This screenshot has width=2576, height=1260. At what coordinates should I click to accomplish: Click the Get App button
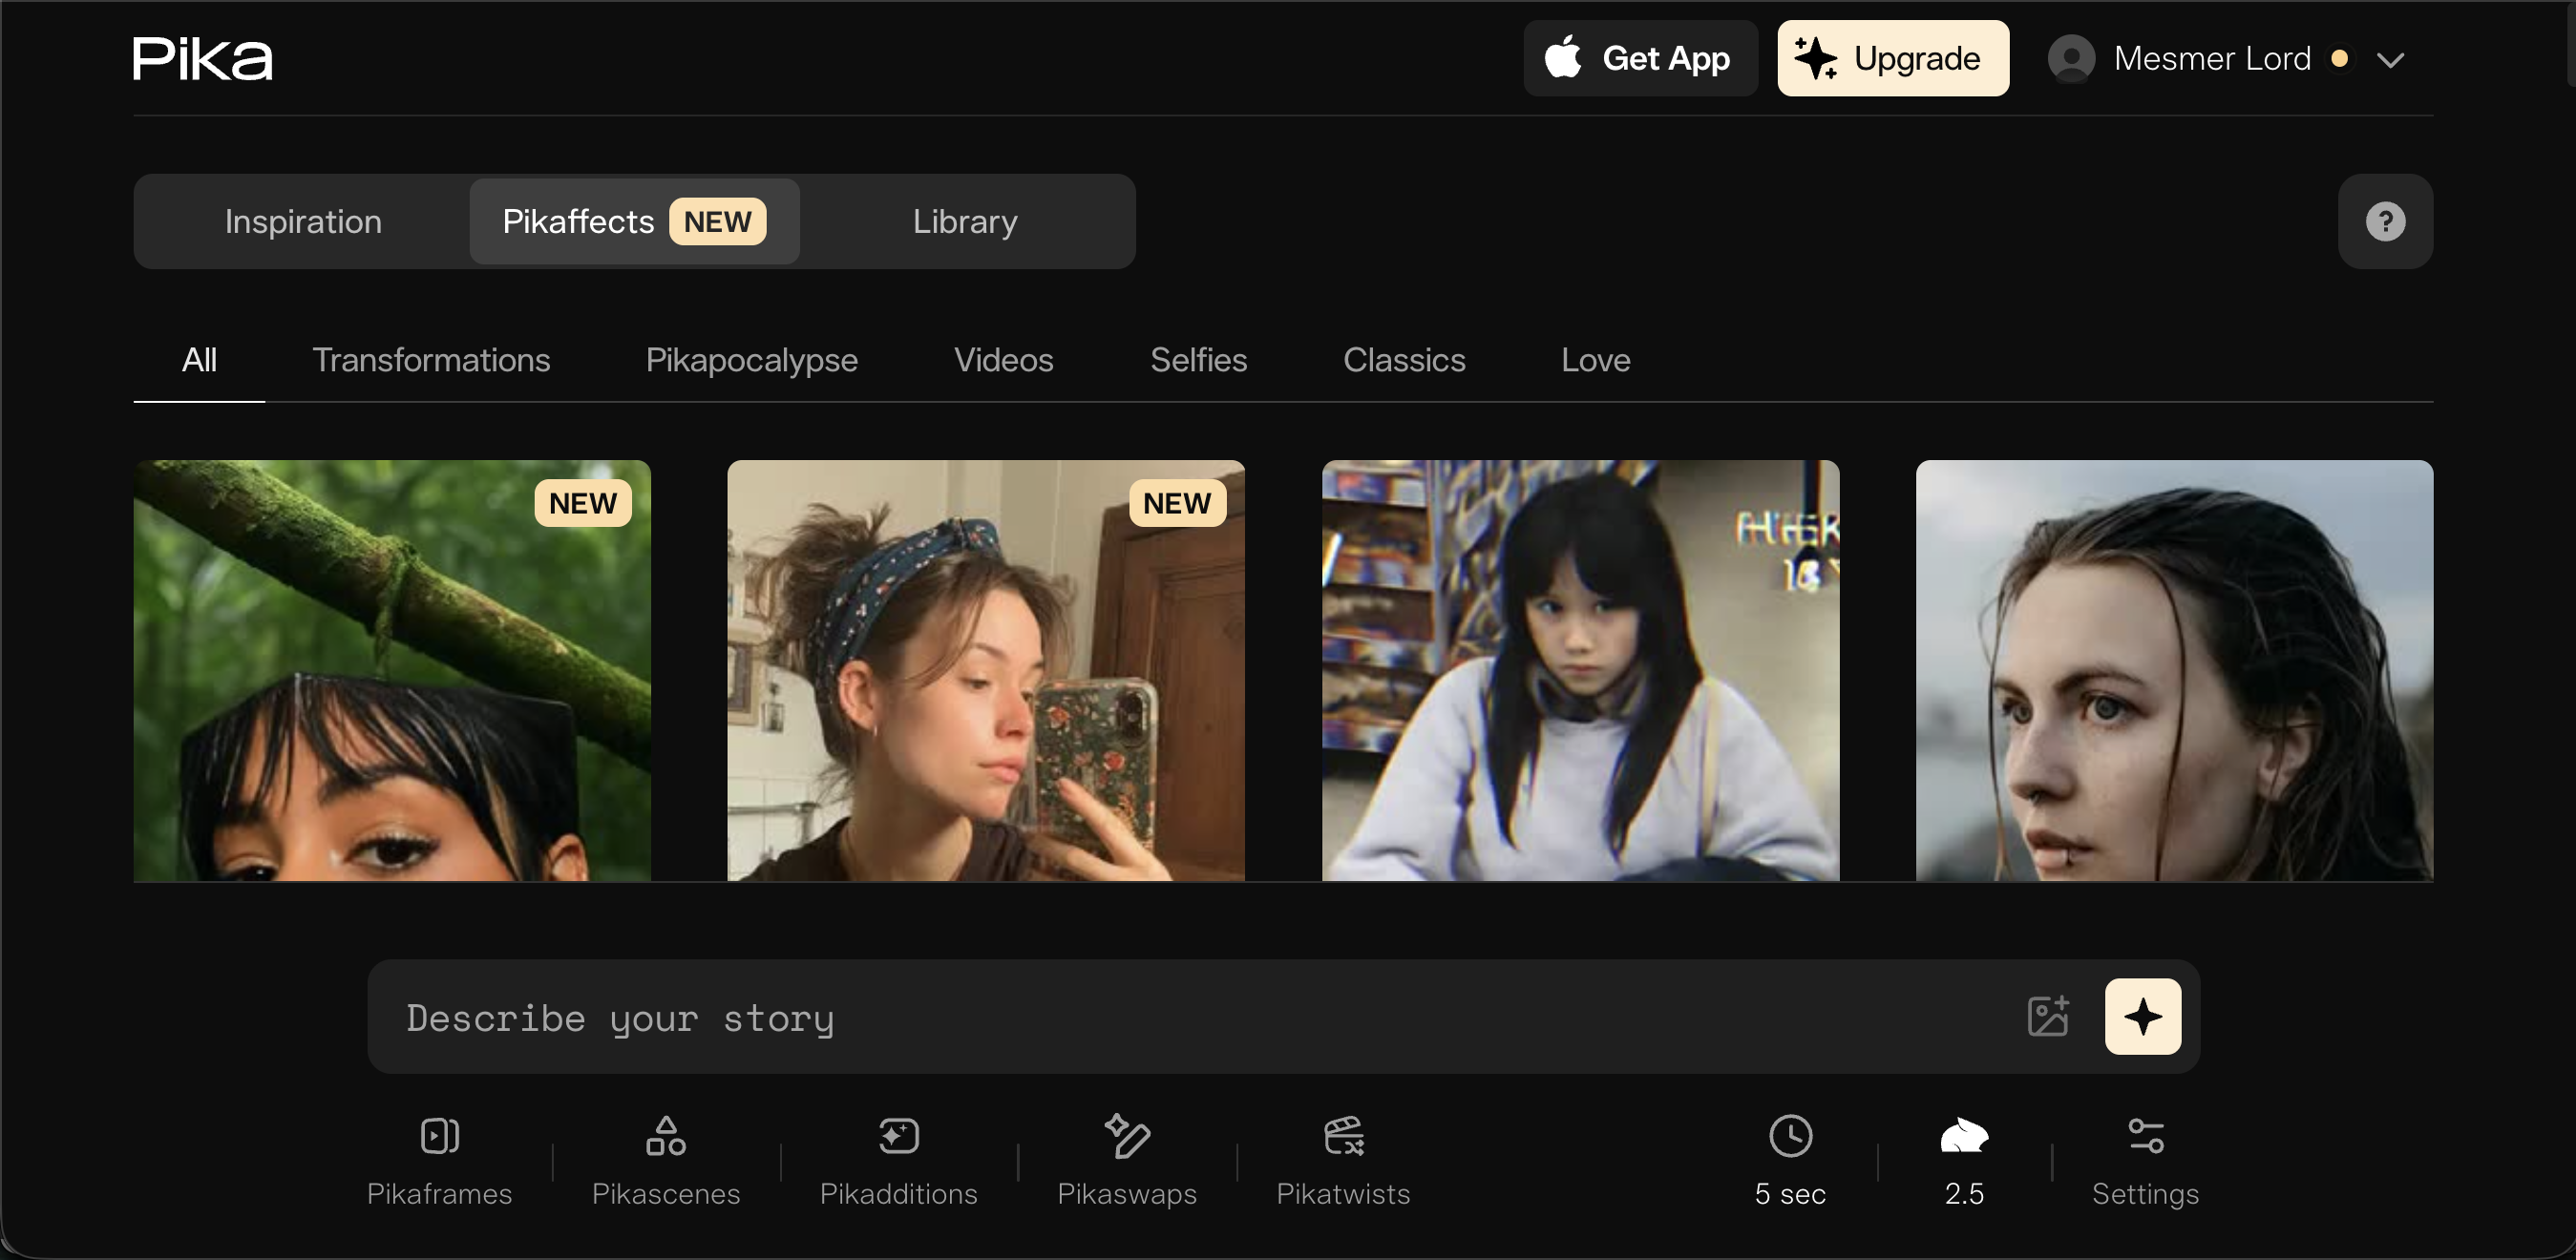pos(1640,58)
